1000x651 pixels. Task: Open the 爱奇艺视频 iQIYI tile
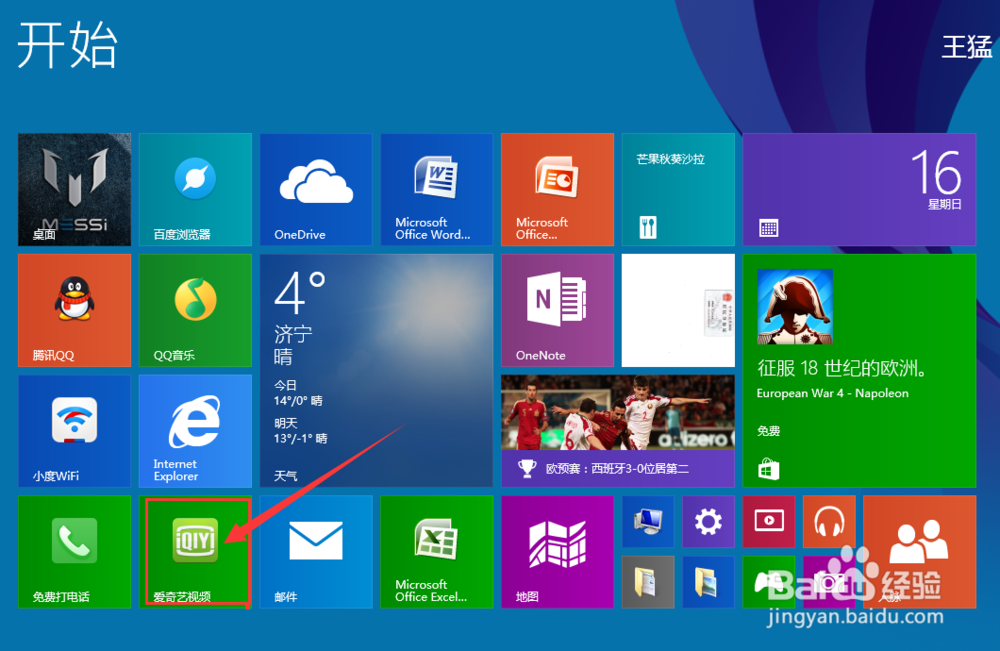point(195,552)
